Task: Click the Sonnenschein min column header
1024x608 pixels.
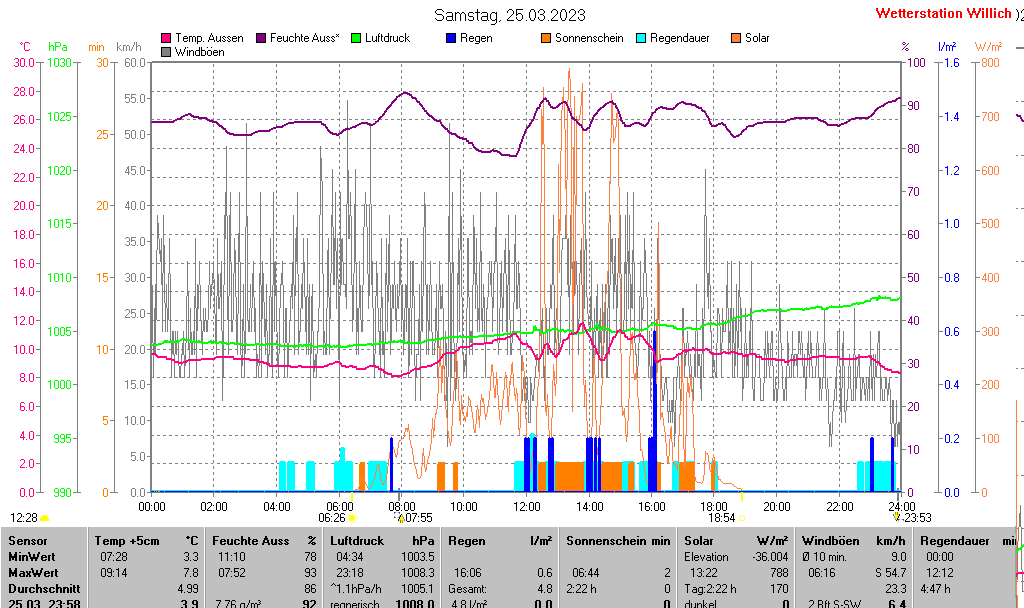Action: click(618, 541)
